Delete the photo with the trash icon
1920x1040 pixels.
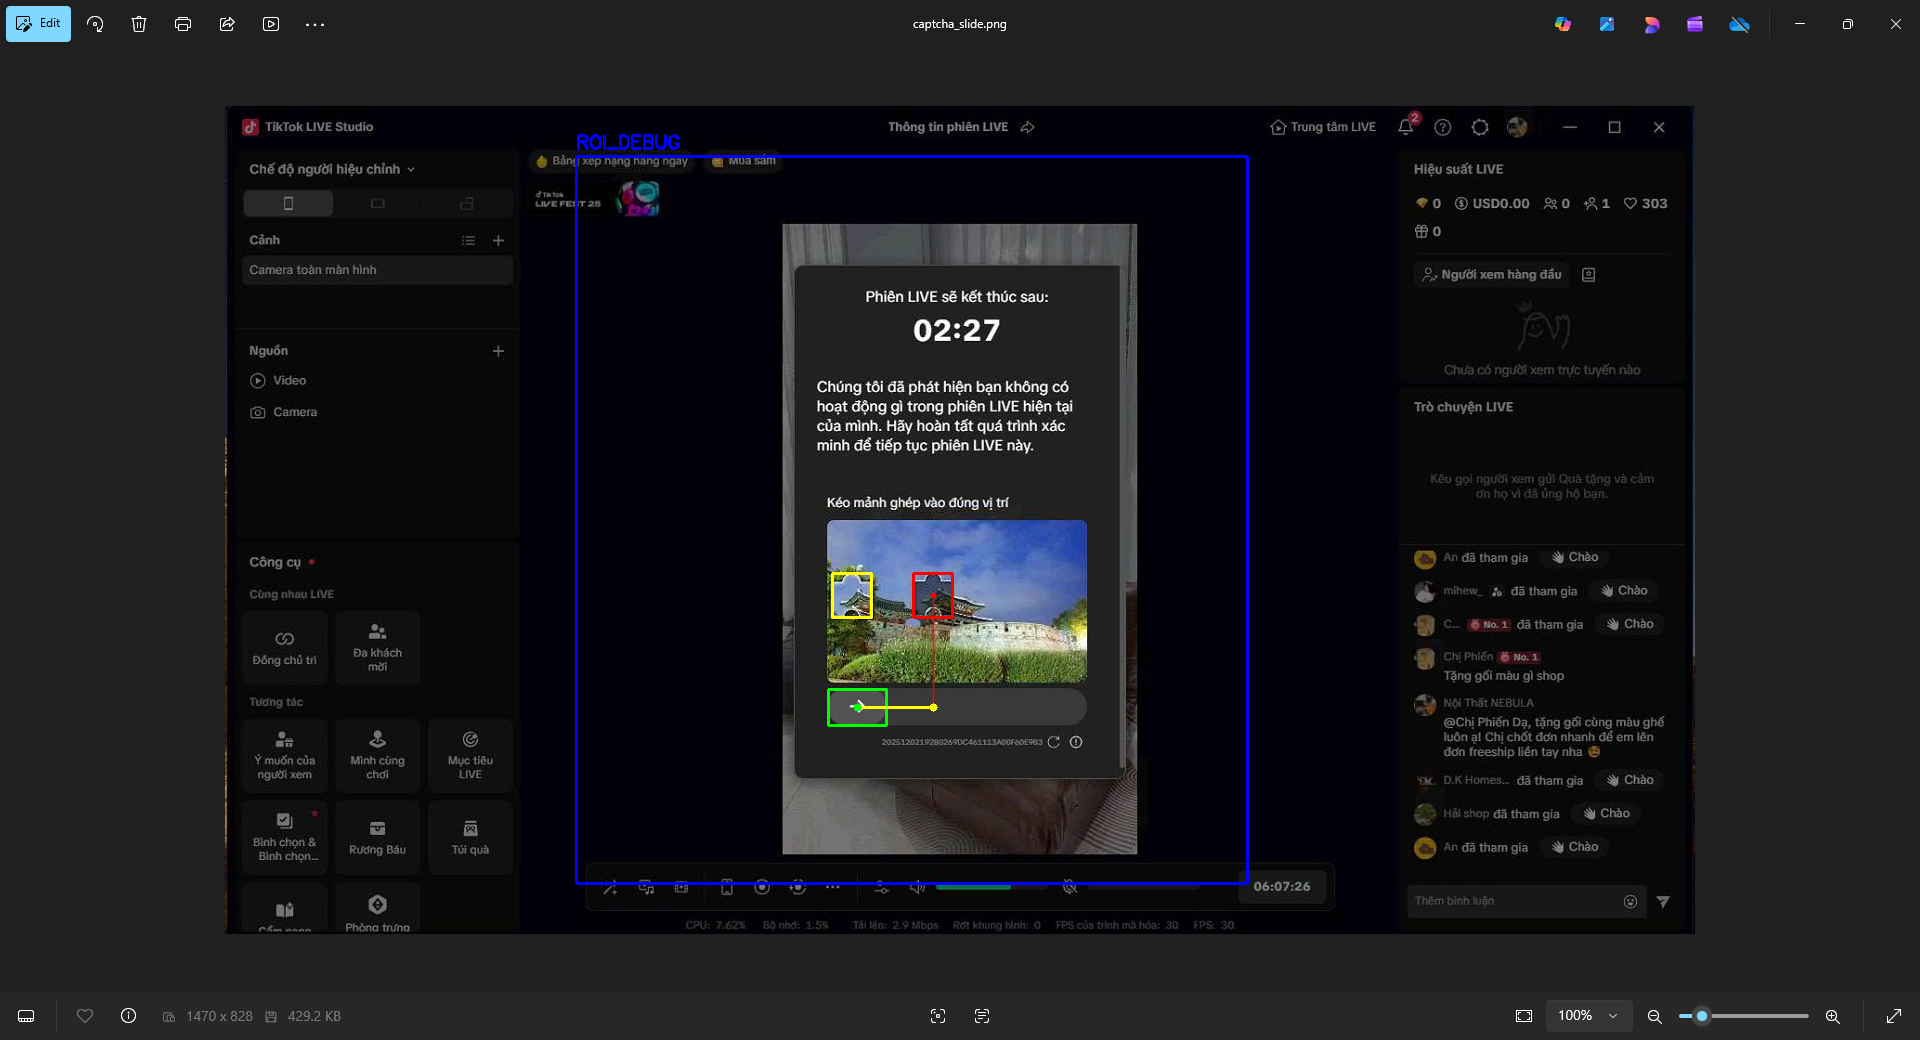click(139, 24)
